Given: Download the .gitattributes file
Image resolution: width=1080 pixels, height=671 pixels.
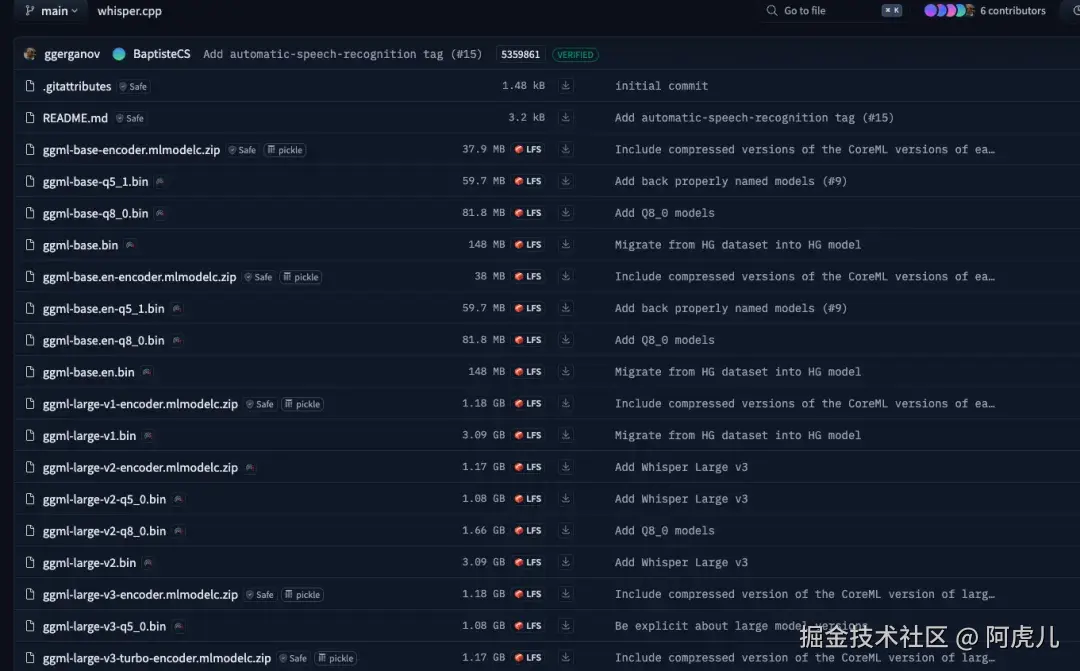Looking at the screenshot, I should tap(565, 85).
